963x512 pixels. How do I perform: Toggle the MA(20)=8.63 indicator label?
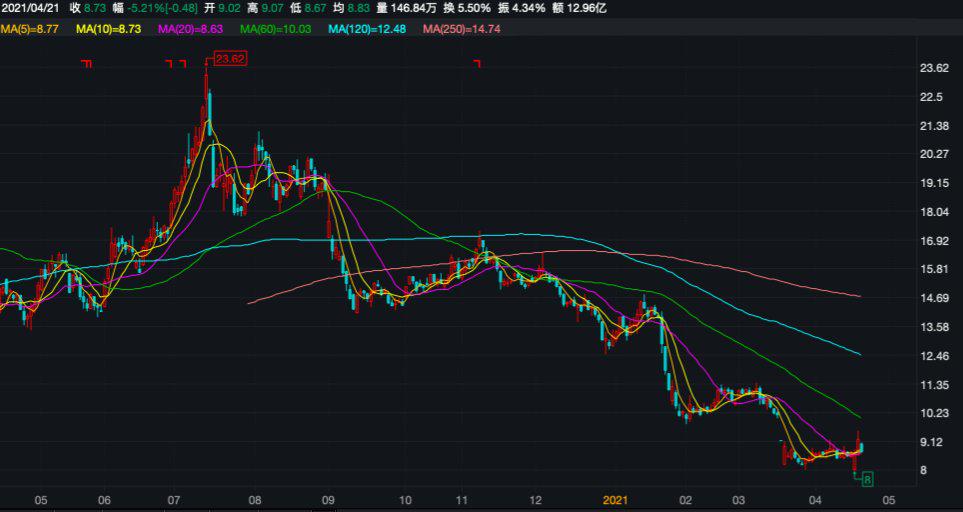[191, 29]
